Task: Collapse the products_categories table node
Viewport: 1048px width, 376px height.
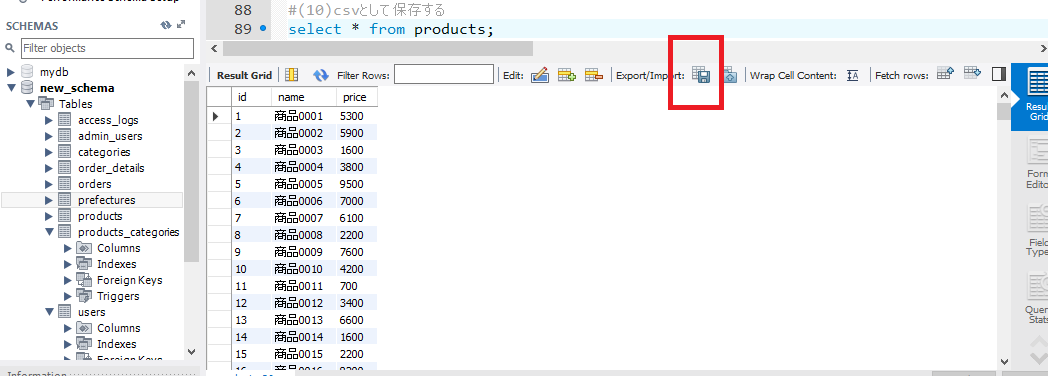Action: pos(49,232)
